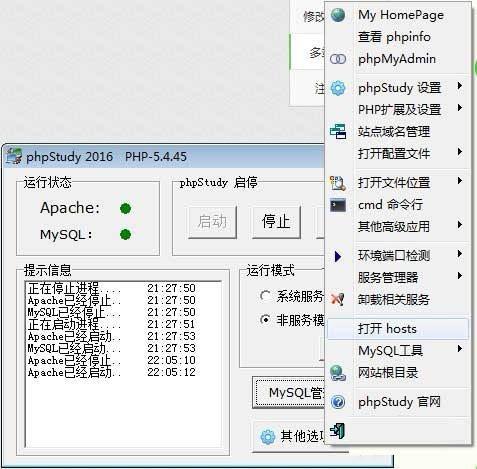Click the log line 正在启动进程
The height and width of the screenshot is (469, 477).
(112, 324)
